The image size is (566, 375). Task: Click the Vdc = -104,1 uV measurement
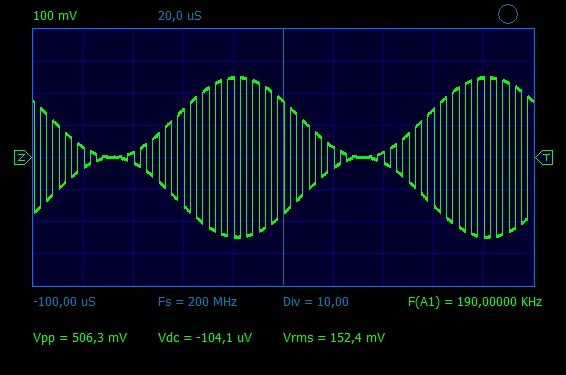(x=205, y=338)
